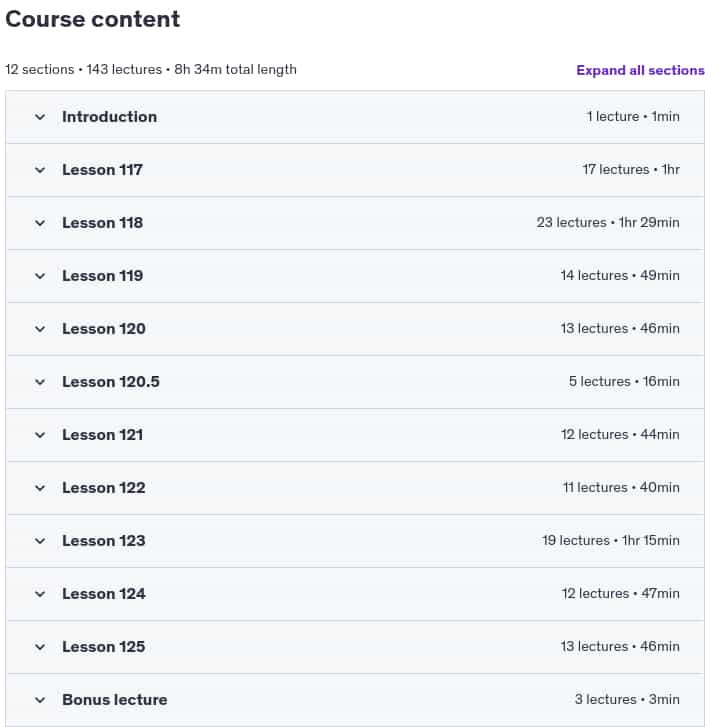
Task: Click '5 lectures • 16min' text
Action: coord(624,382)
